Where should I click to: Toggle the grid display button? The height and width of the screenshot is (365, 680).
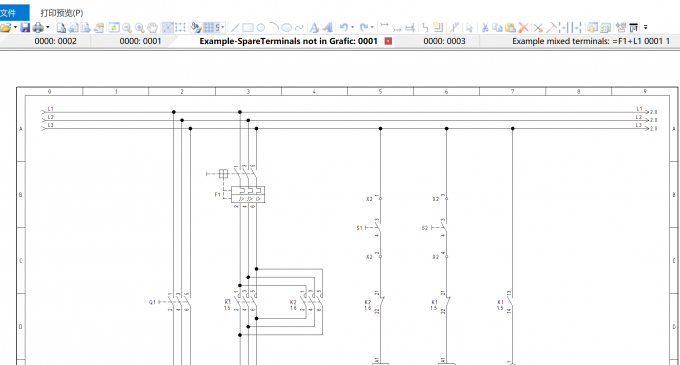point(209,28)
